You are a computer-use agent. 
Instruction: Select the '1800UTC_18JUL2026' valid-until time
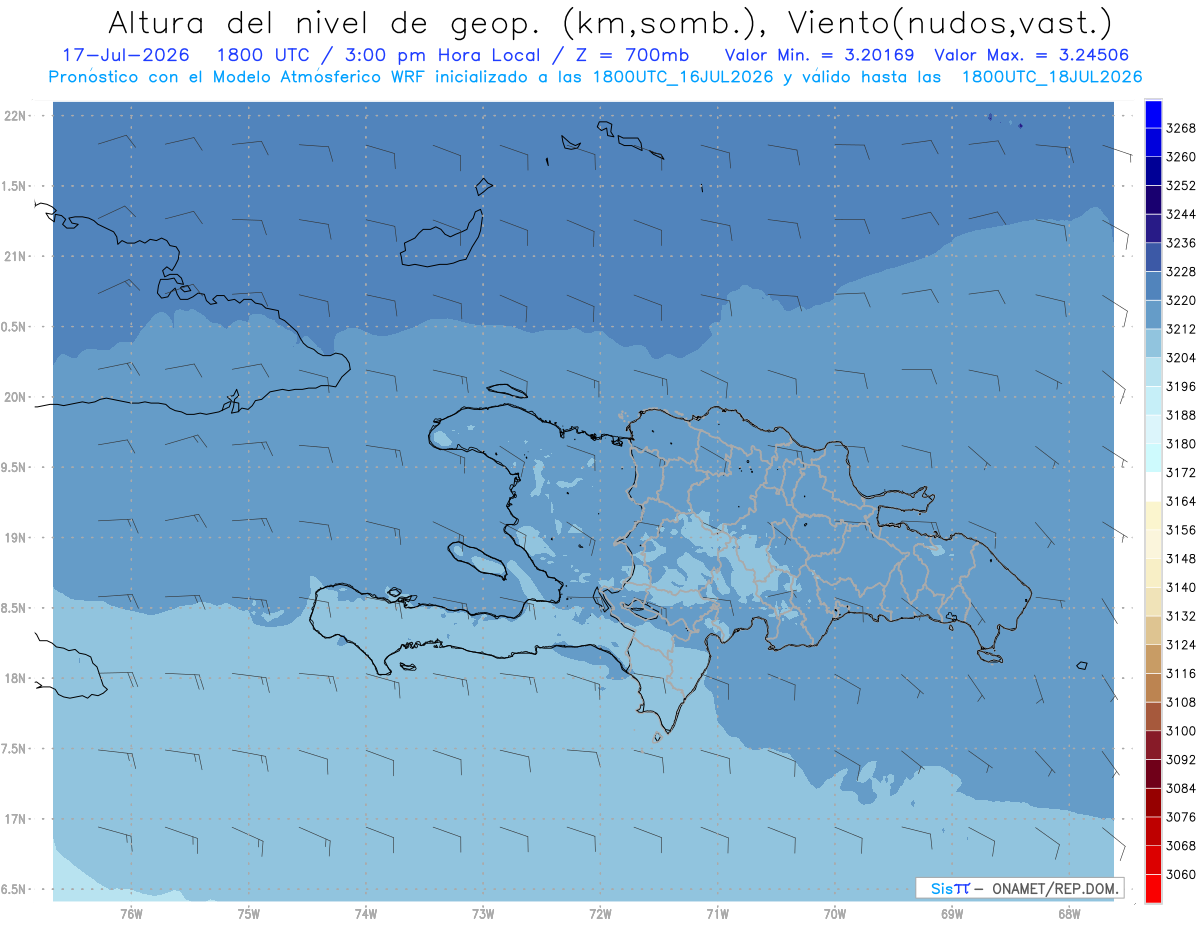tap(1052, 77)
